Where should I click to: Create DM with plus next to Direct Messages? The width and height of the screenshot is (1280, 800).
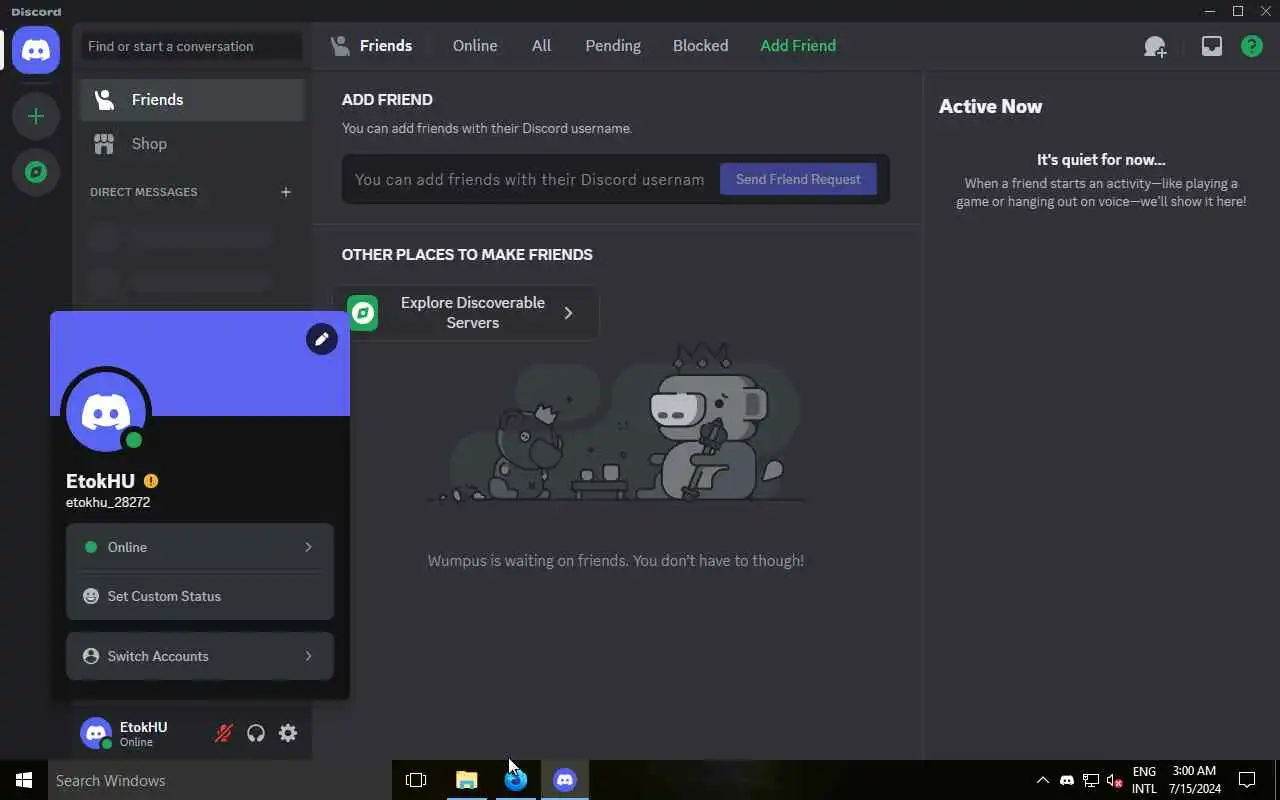coord(286,192)
